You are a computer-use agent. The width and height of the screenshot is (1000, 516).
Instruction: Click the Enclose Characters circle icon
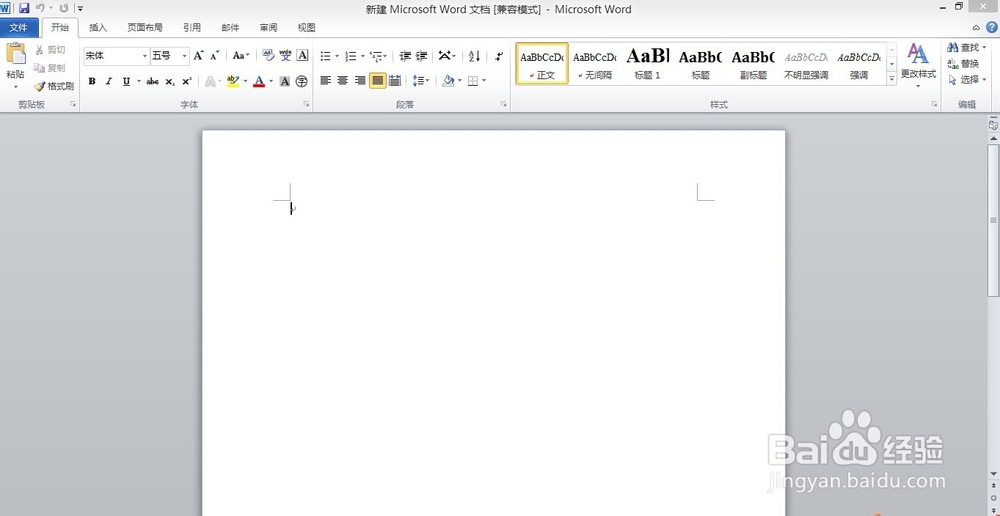click(302, 81)
